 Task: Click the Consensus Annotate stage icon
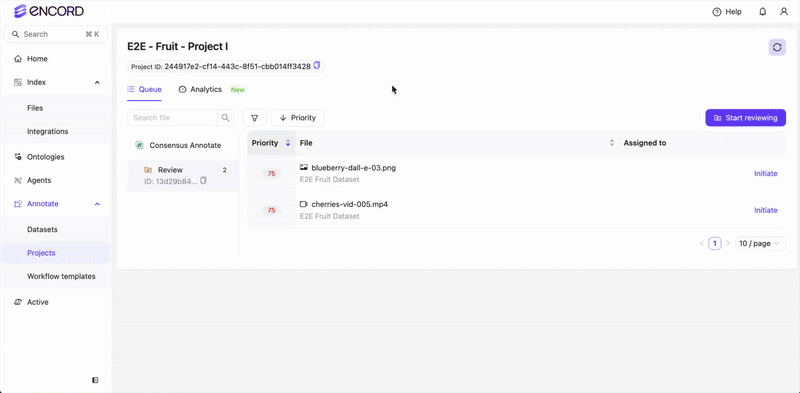[x=139, y=145]
